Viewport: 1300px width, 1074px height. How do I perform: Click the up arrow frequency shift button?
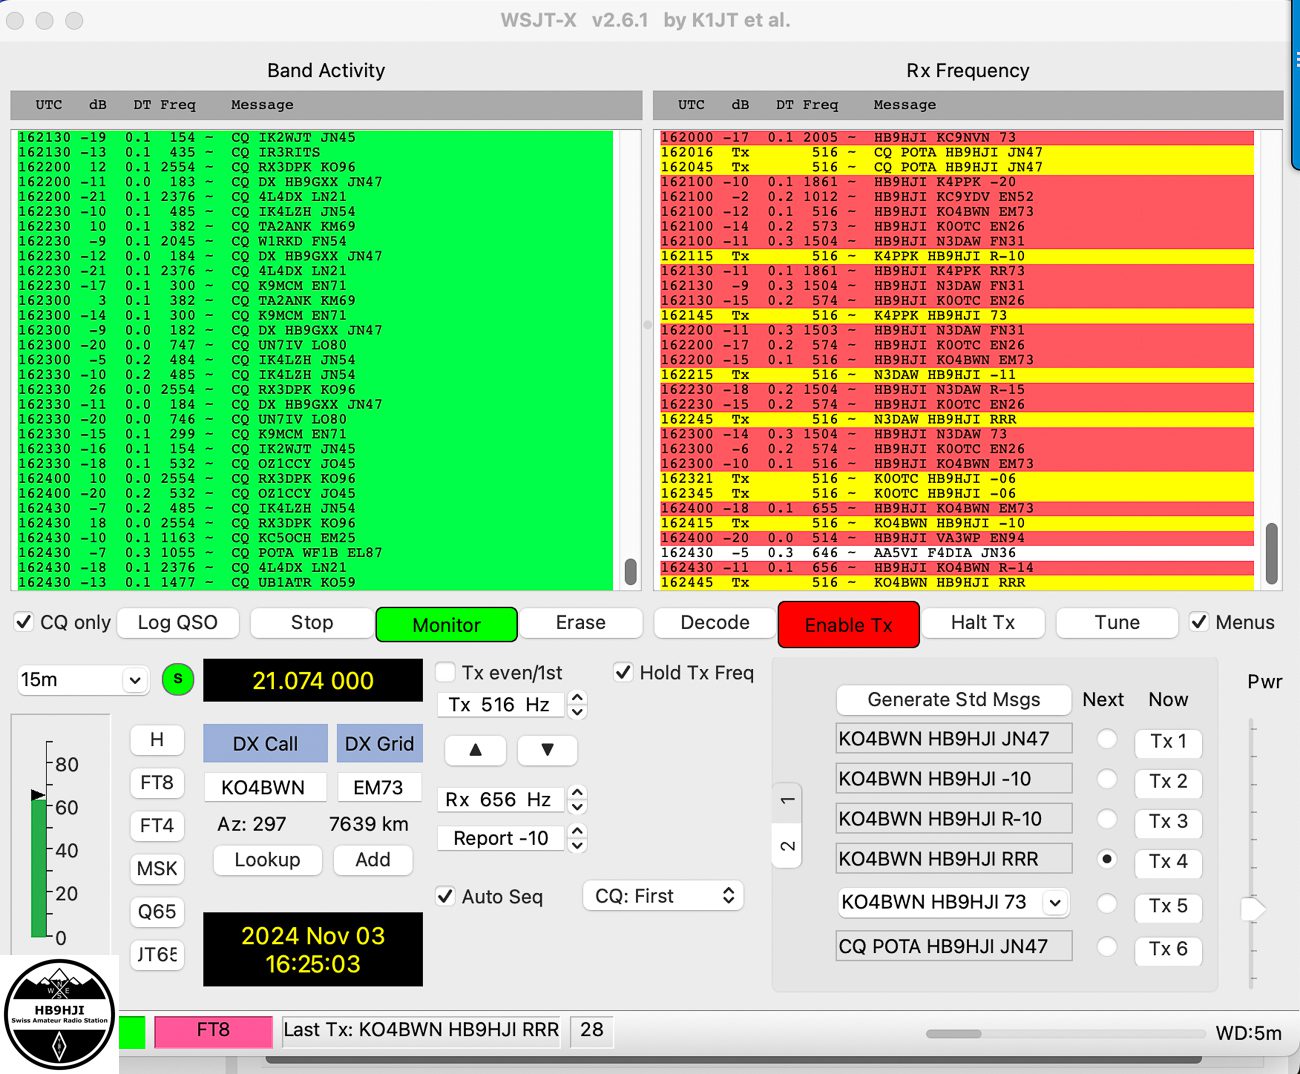(x=475, y=749)
